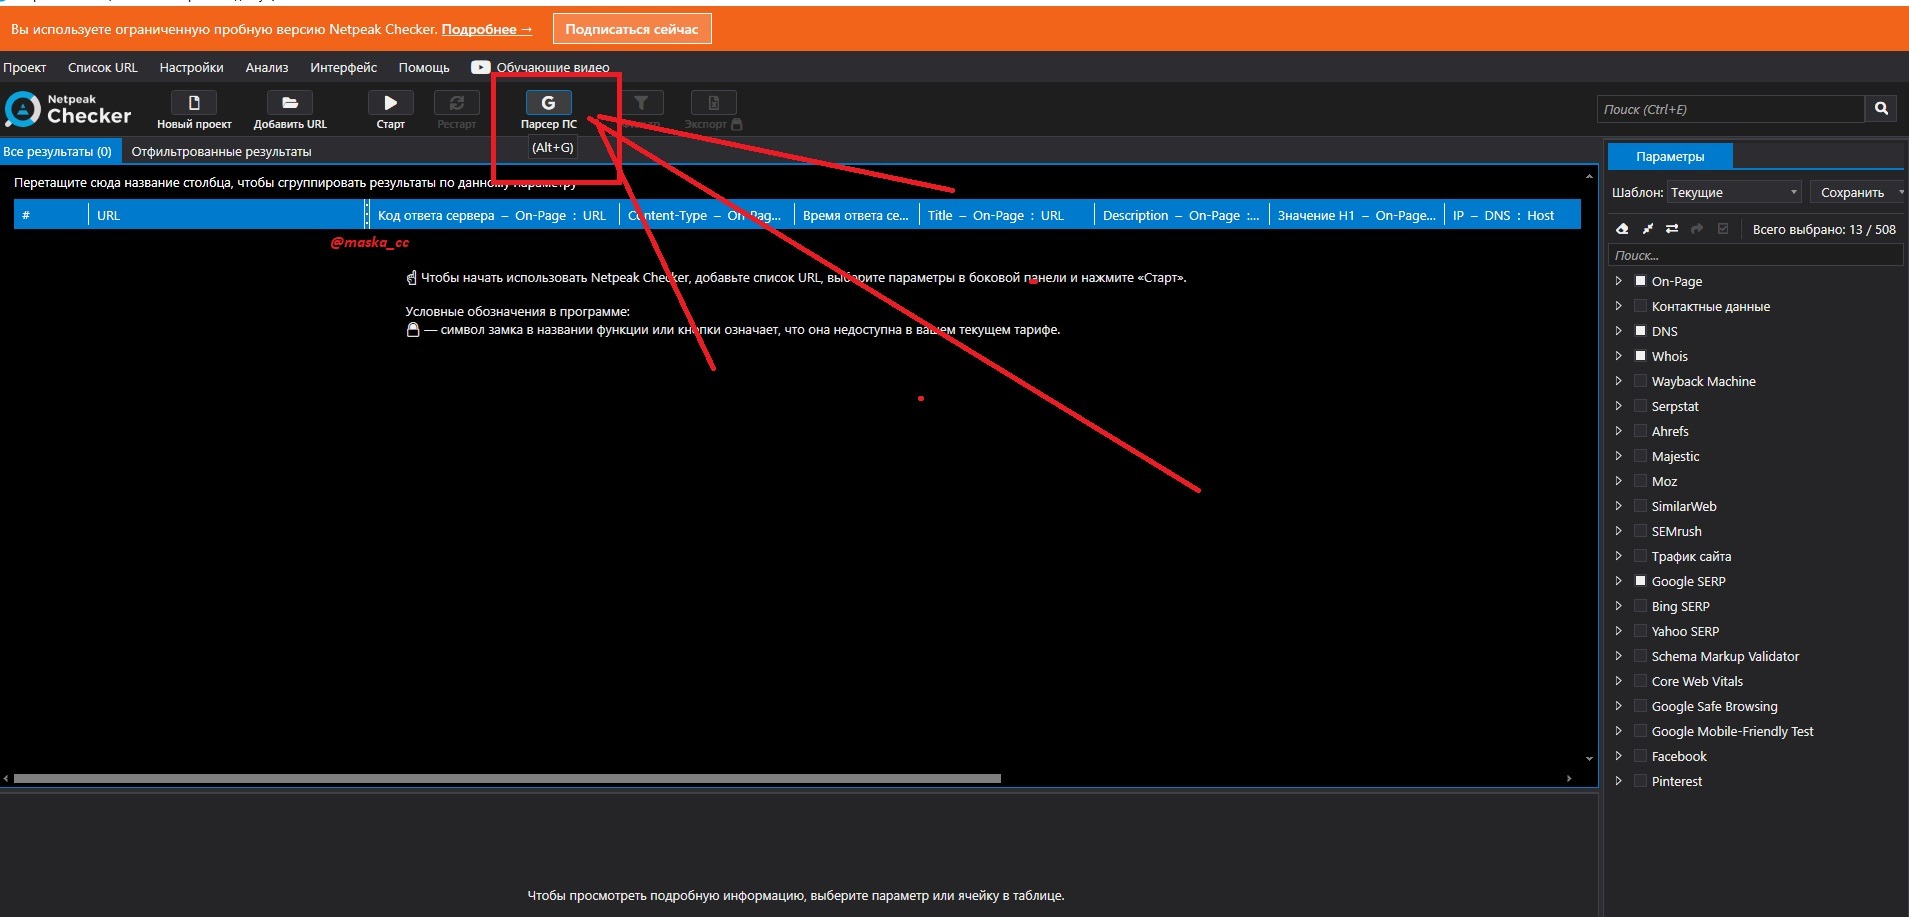Click the grayed share arrow icon in Параметры

coord(1697,229)
